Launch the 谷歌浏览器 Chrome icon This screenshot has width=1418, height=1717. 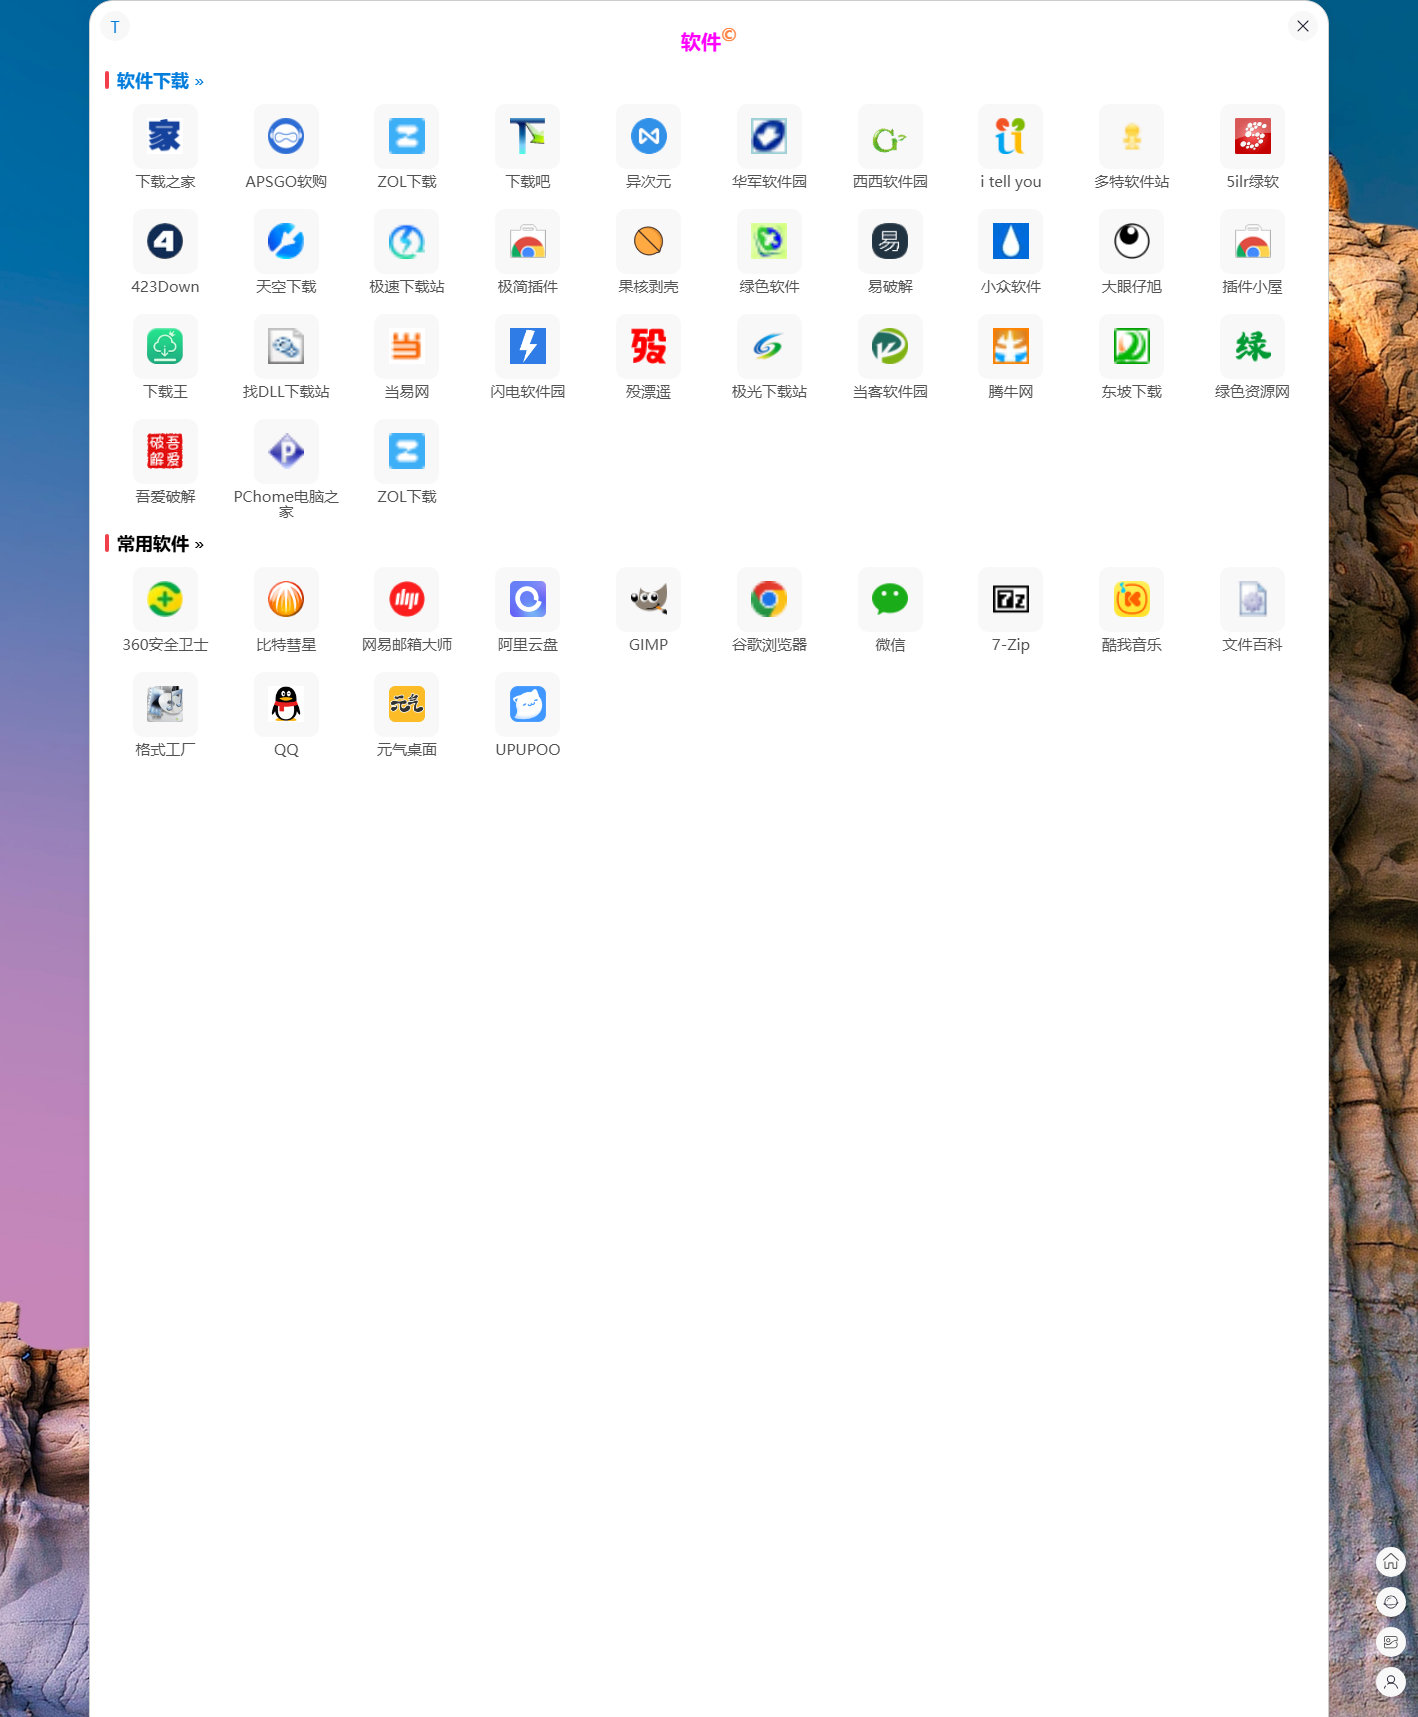(769, 600)
